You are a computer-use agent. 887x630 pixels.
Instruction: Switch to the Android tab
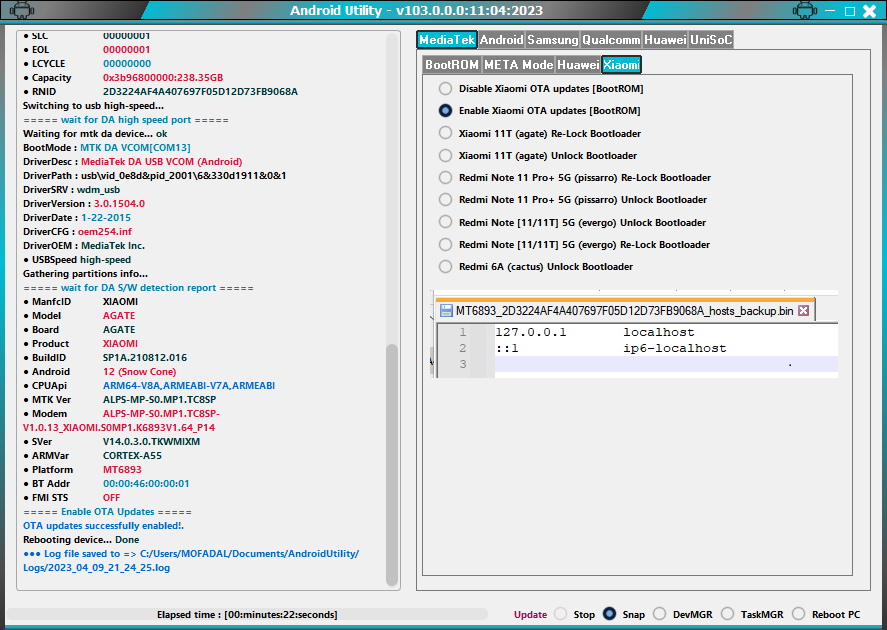click(502, 40)
